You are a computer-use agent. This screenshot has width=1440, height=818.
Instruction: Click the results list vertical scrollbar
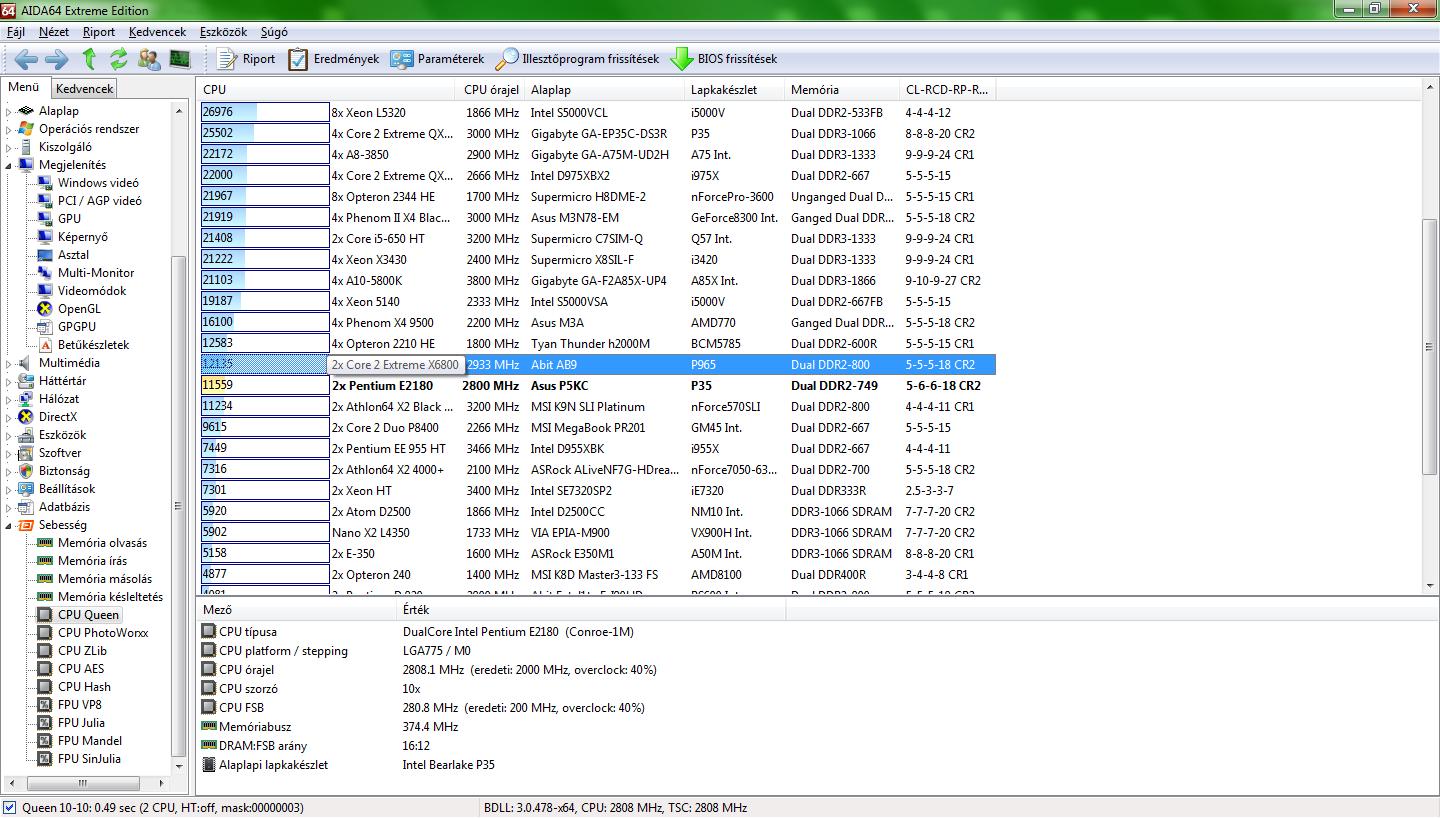(x=1430, y=345)
